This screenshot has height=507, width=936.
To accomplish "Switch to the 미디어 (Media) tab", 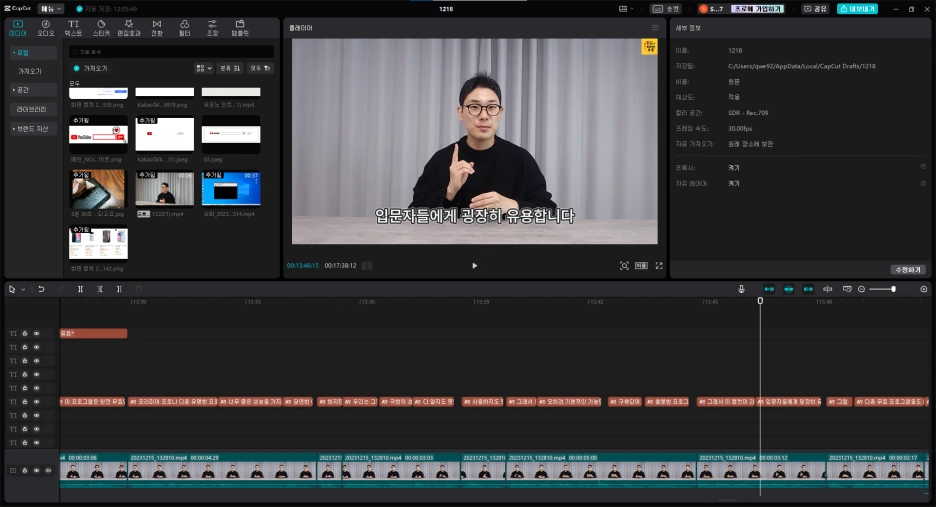I will pos(17,28).
